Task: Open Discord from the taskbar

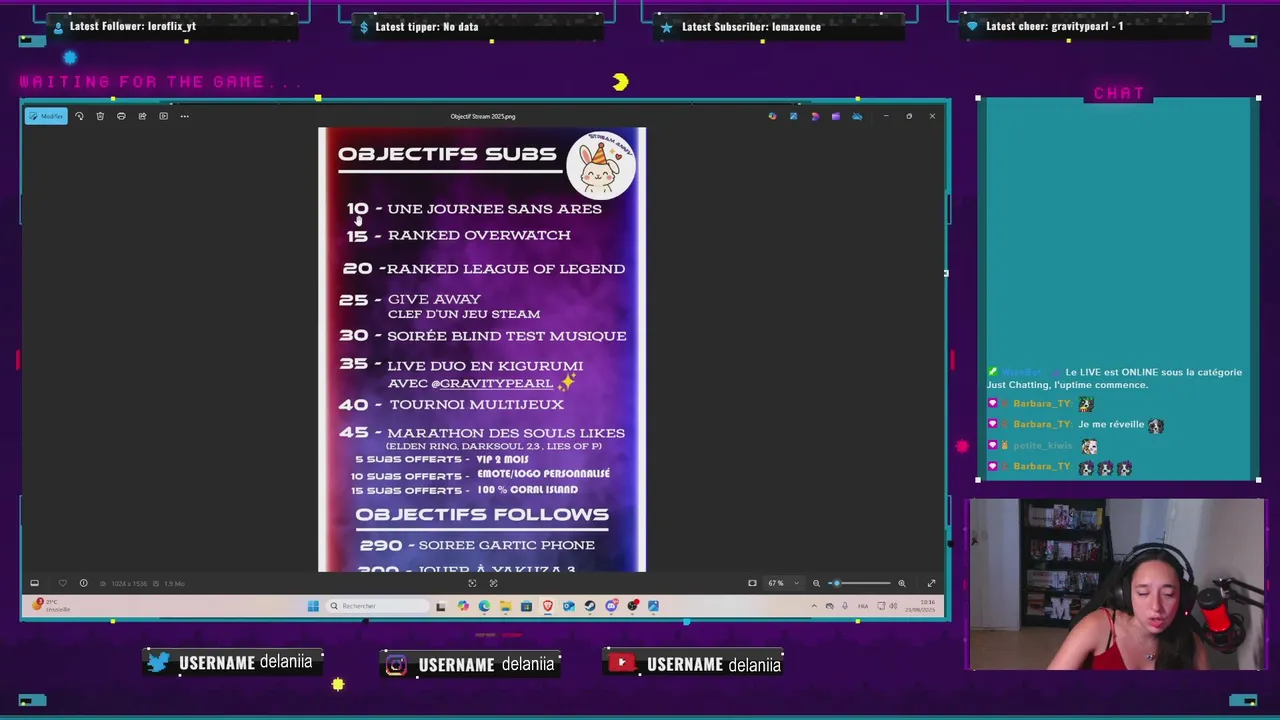Action: pyautogui.click(x=611, y=606)
